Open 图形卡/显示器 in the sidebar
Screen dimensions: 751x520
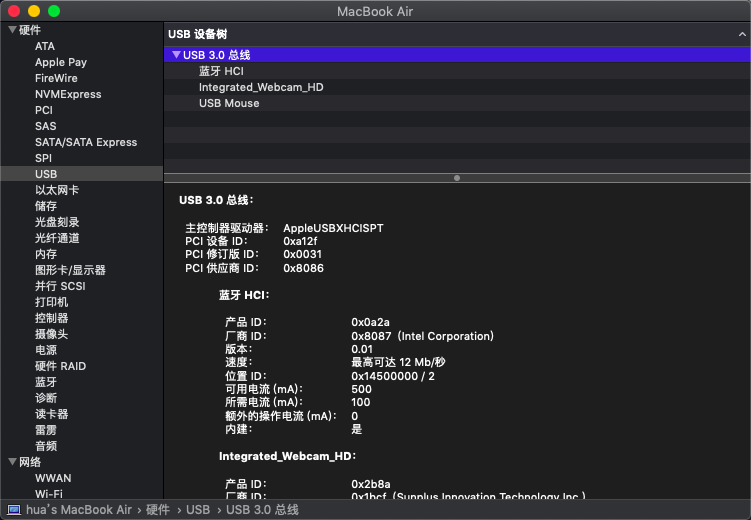point(70,270)
